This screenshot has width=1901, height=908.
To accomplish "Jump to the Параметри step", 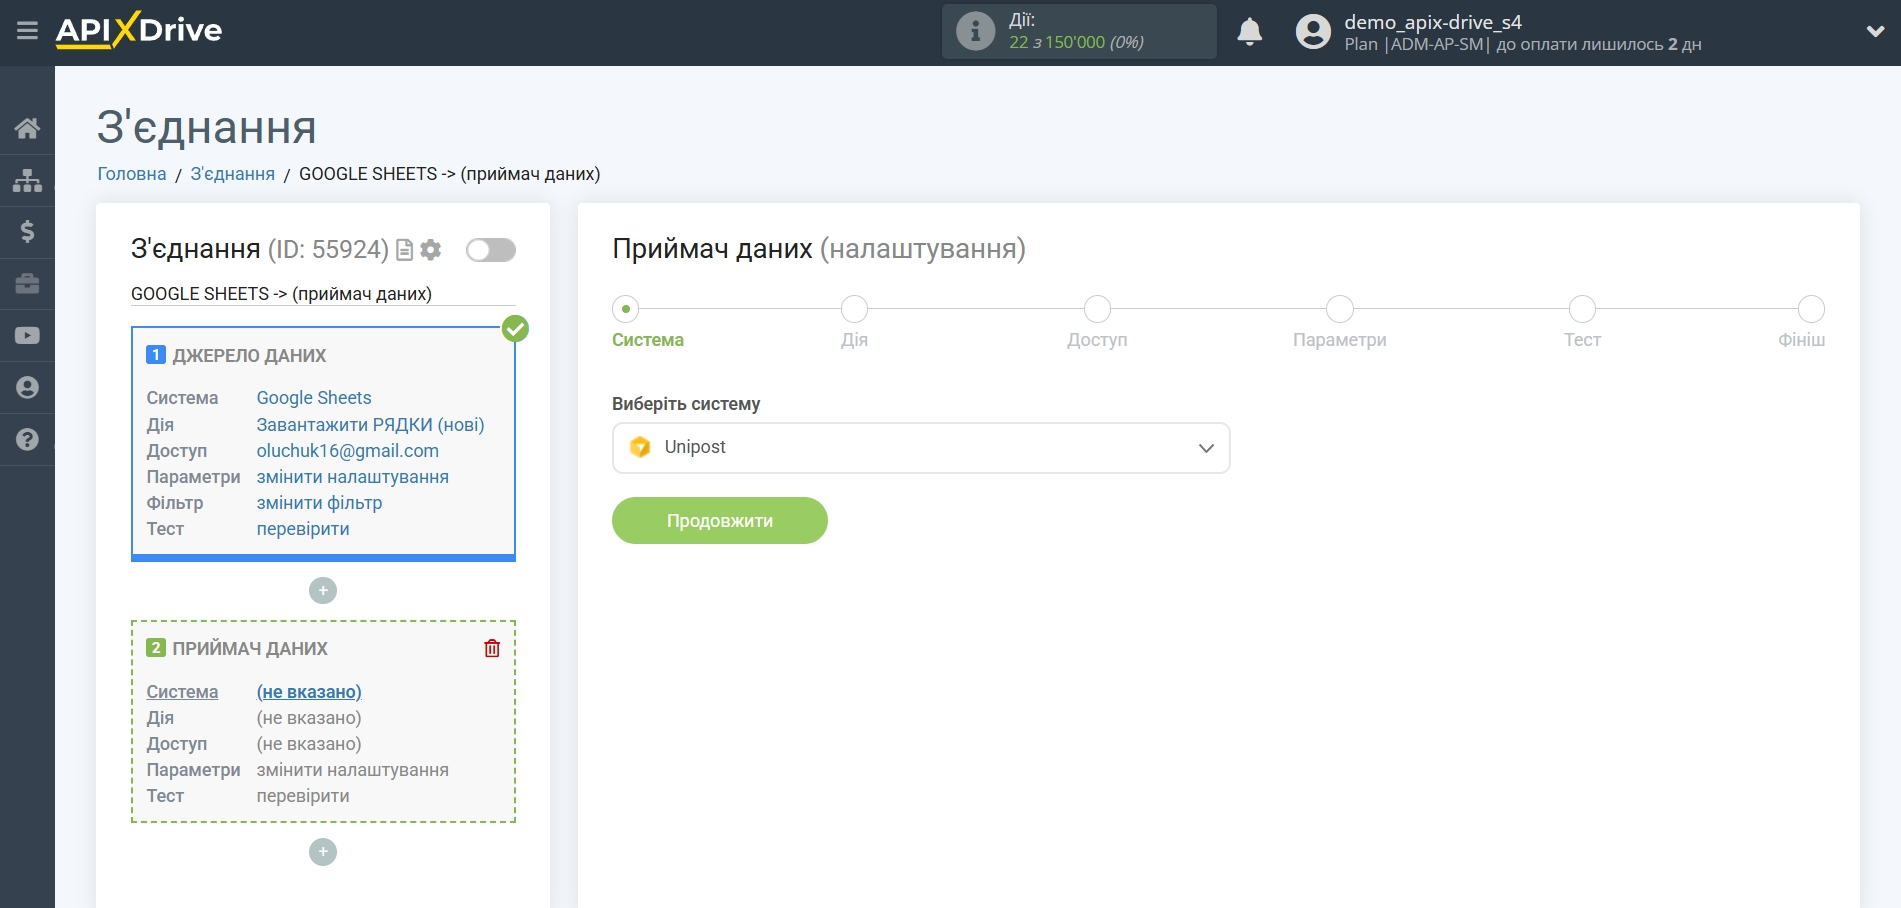I will [x=1339, y=309].
